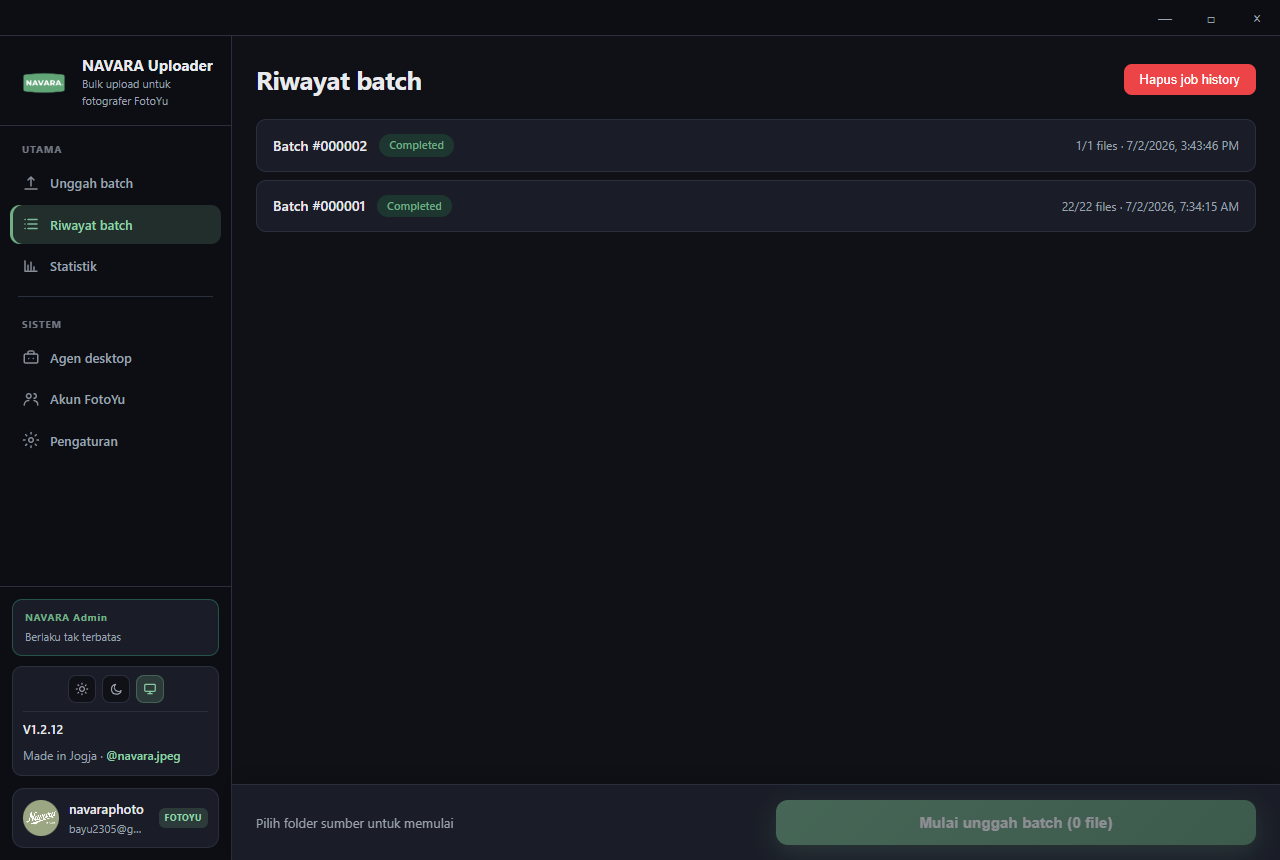Click the Completed badge on Batch #000001
Screen dimensions: 1280x860
(414, 206)
